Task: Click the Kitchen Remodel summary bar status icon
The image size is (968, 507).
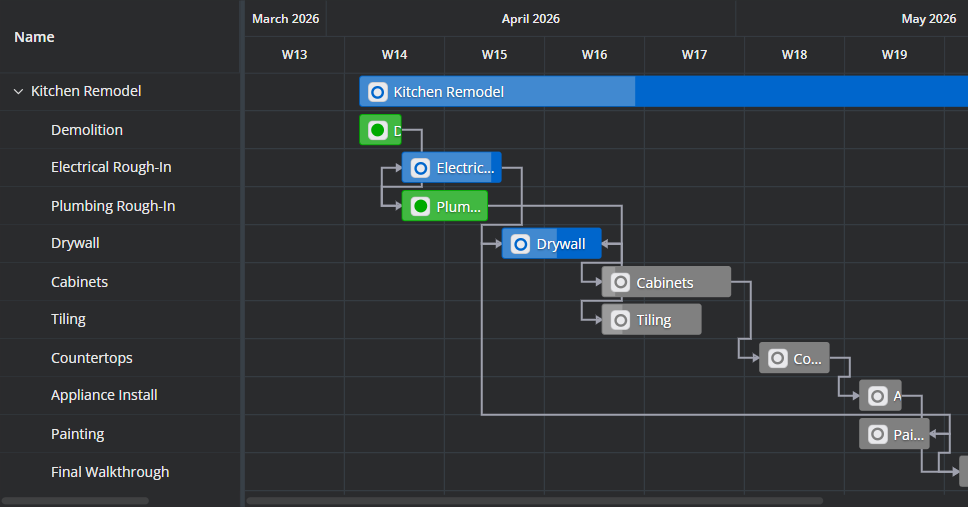Action: 378,92
